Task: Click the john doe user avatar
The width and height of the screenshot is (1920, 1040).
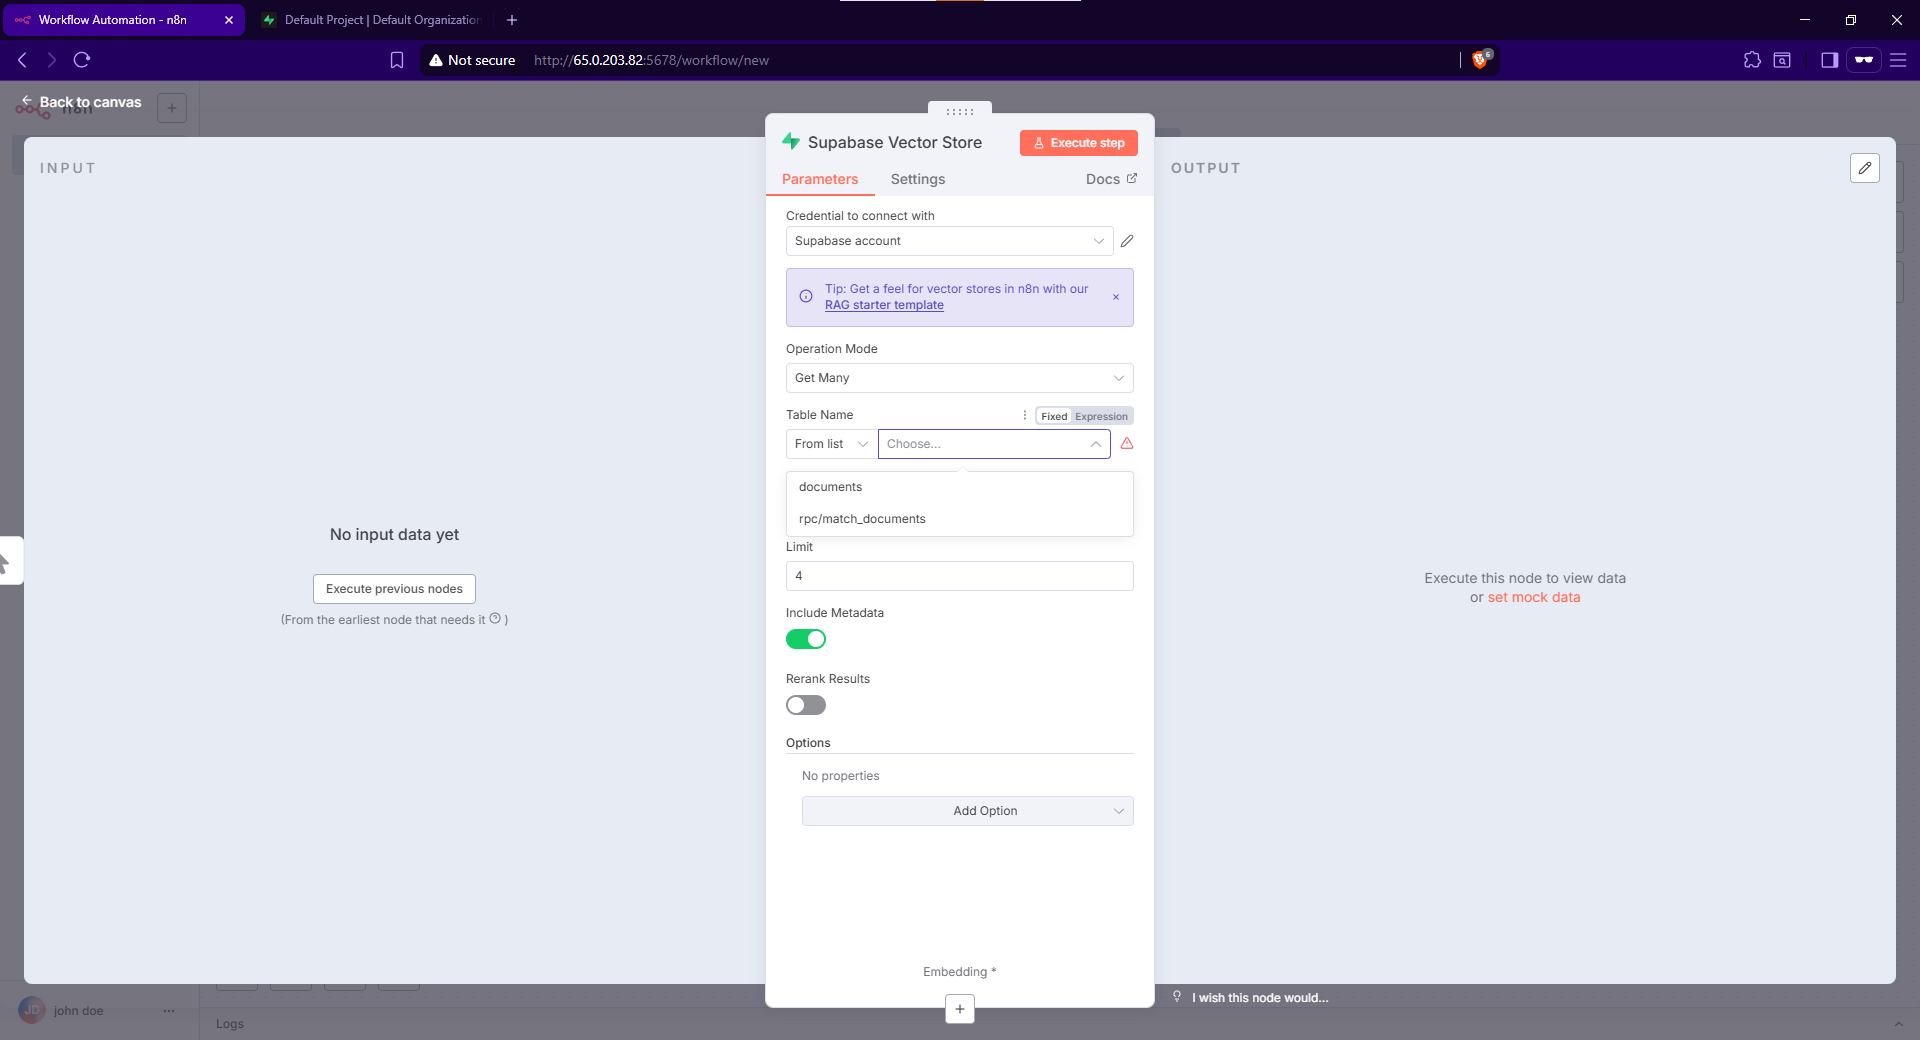Action: point(32,1010)
